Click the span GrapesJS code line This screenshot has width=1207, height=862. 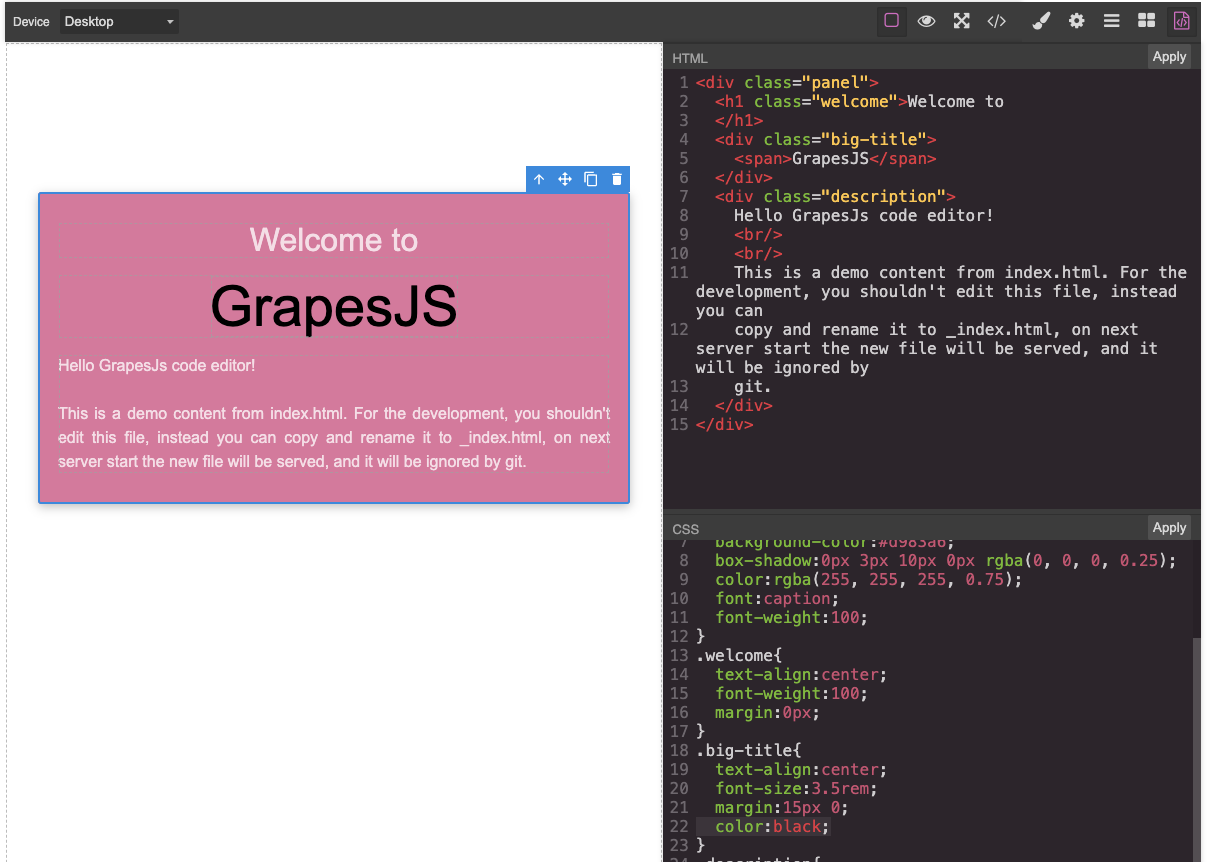click(835, 159)
